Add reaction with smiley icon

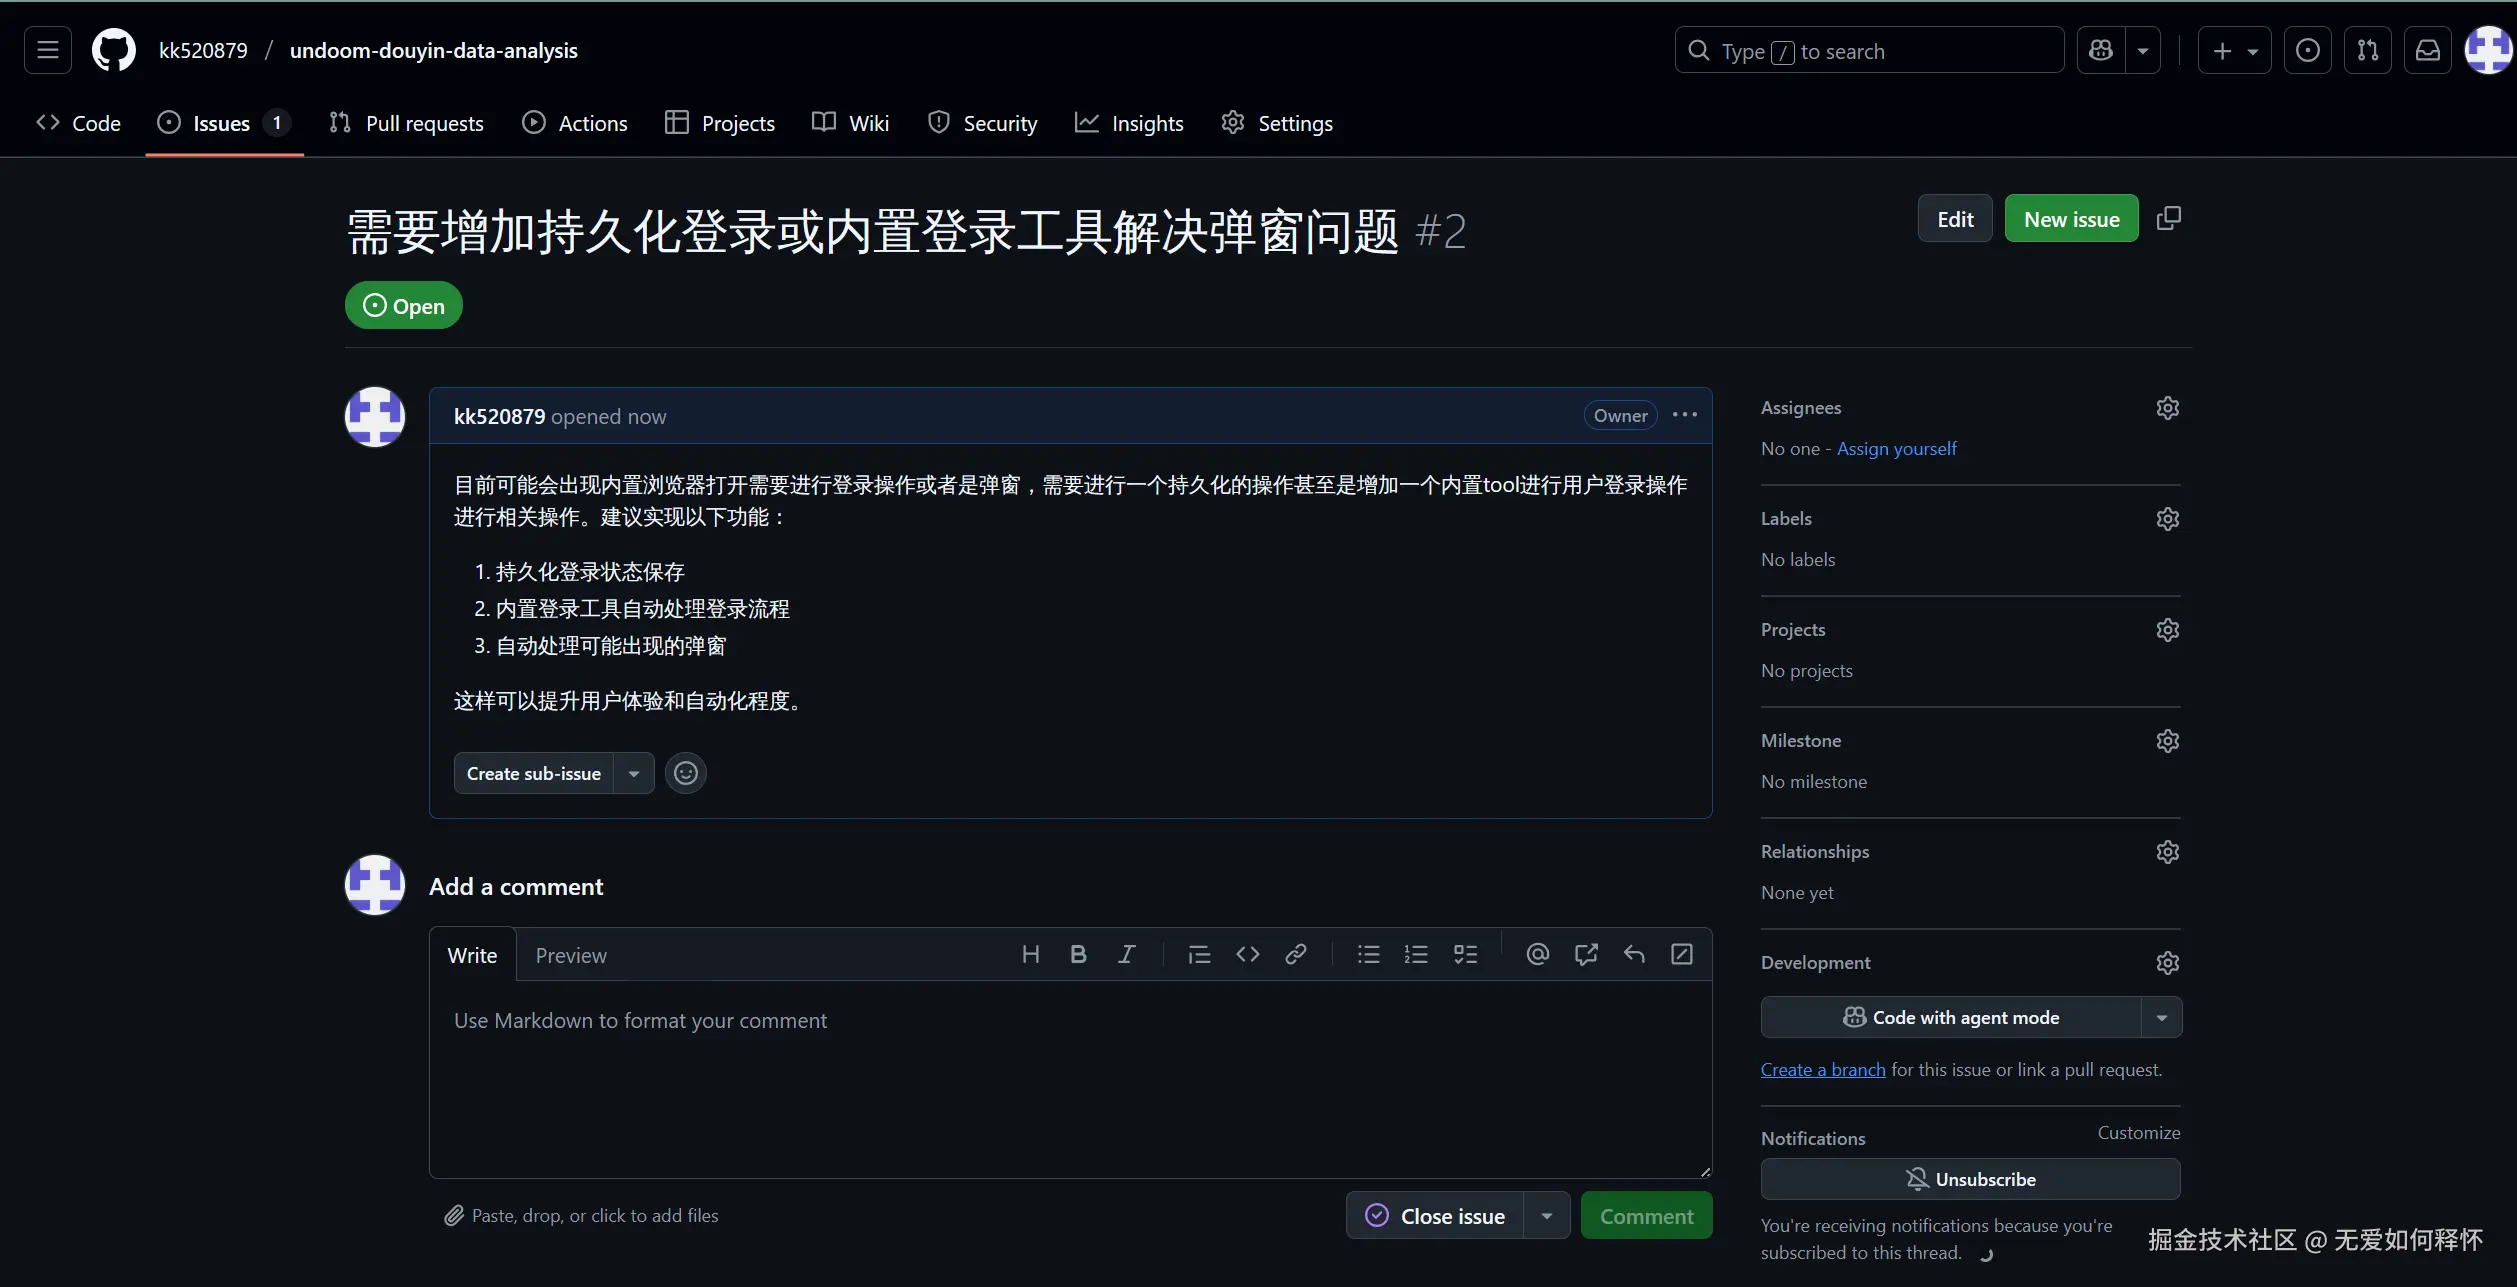pyautogui.click(x=686, y=773)
